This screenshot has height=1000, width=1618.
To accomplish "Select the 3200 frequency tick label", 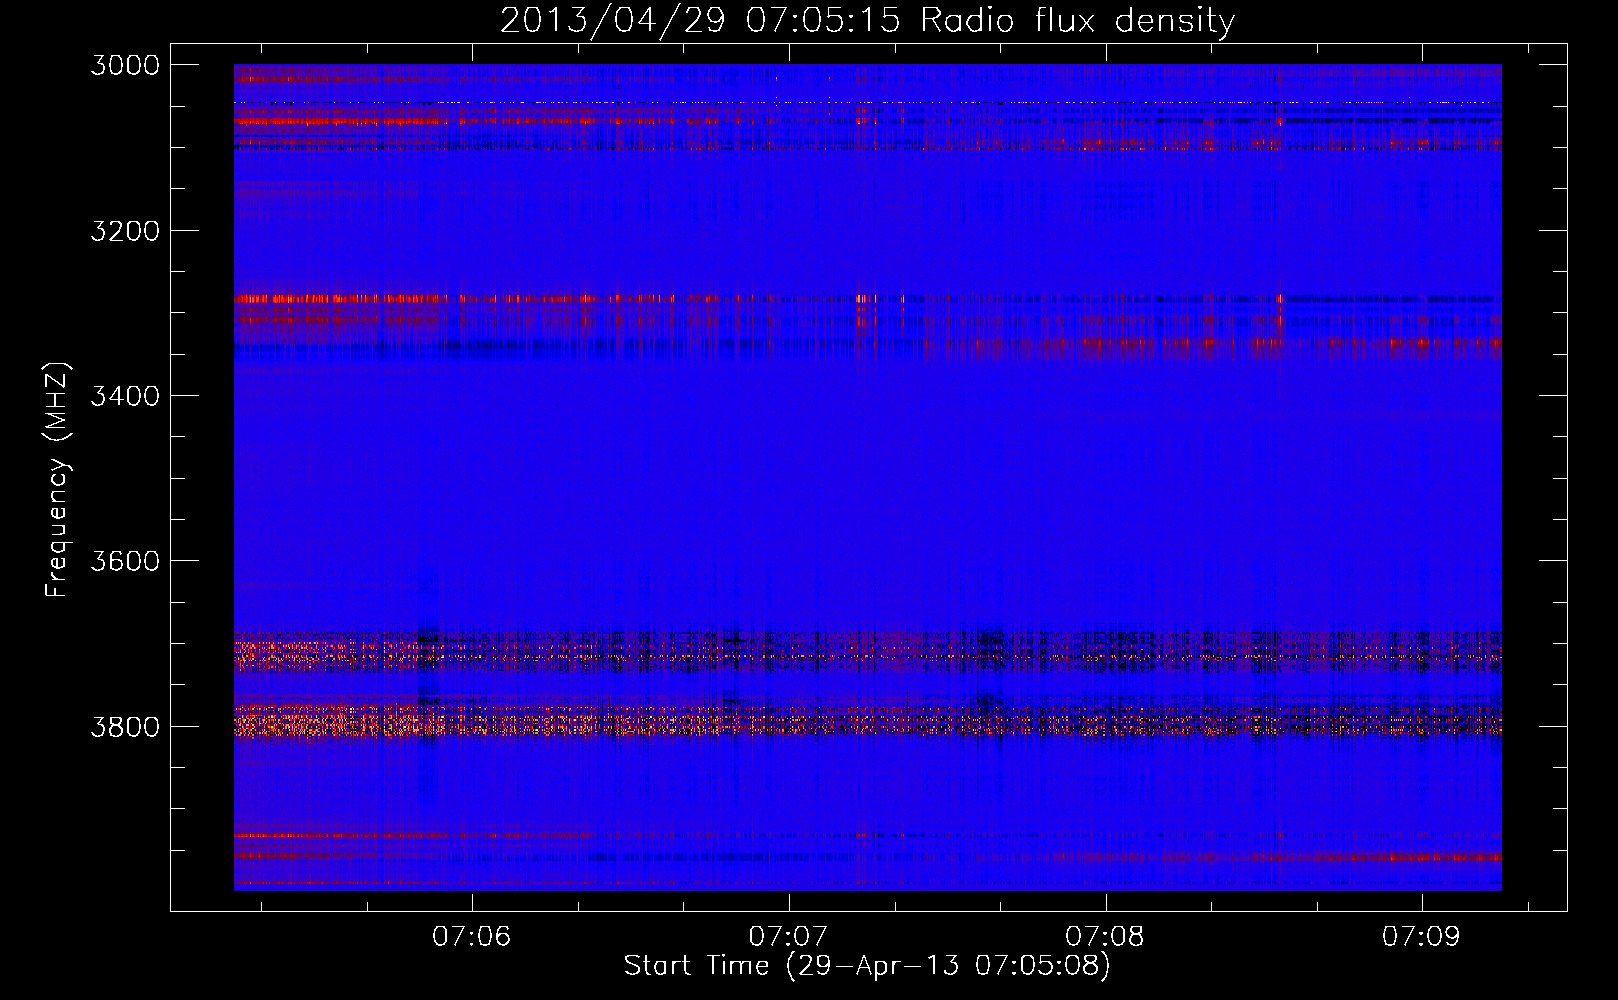I will (125, 231).
